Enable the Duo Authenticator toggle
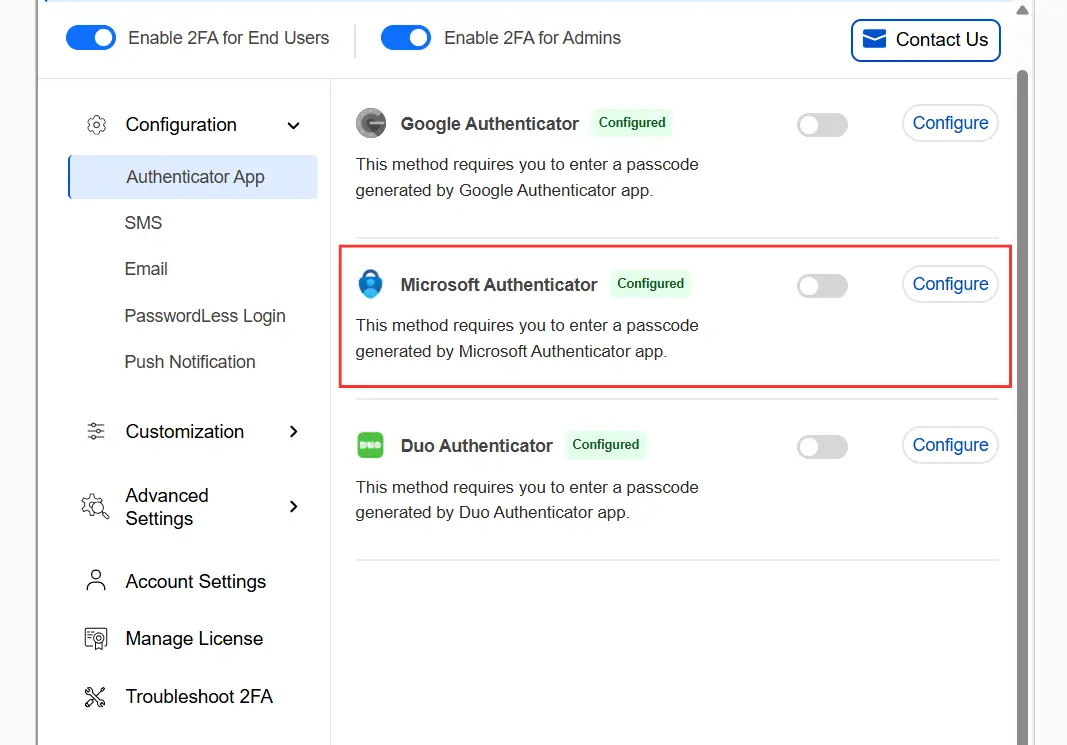Screen dimensions: 1067x745 pos(823,447)
